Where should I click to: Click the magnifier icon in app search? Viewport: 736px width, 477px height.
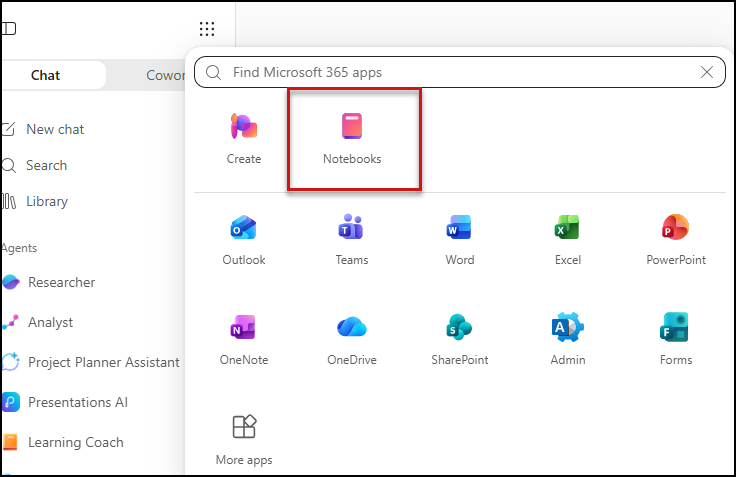coord(214,72)
